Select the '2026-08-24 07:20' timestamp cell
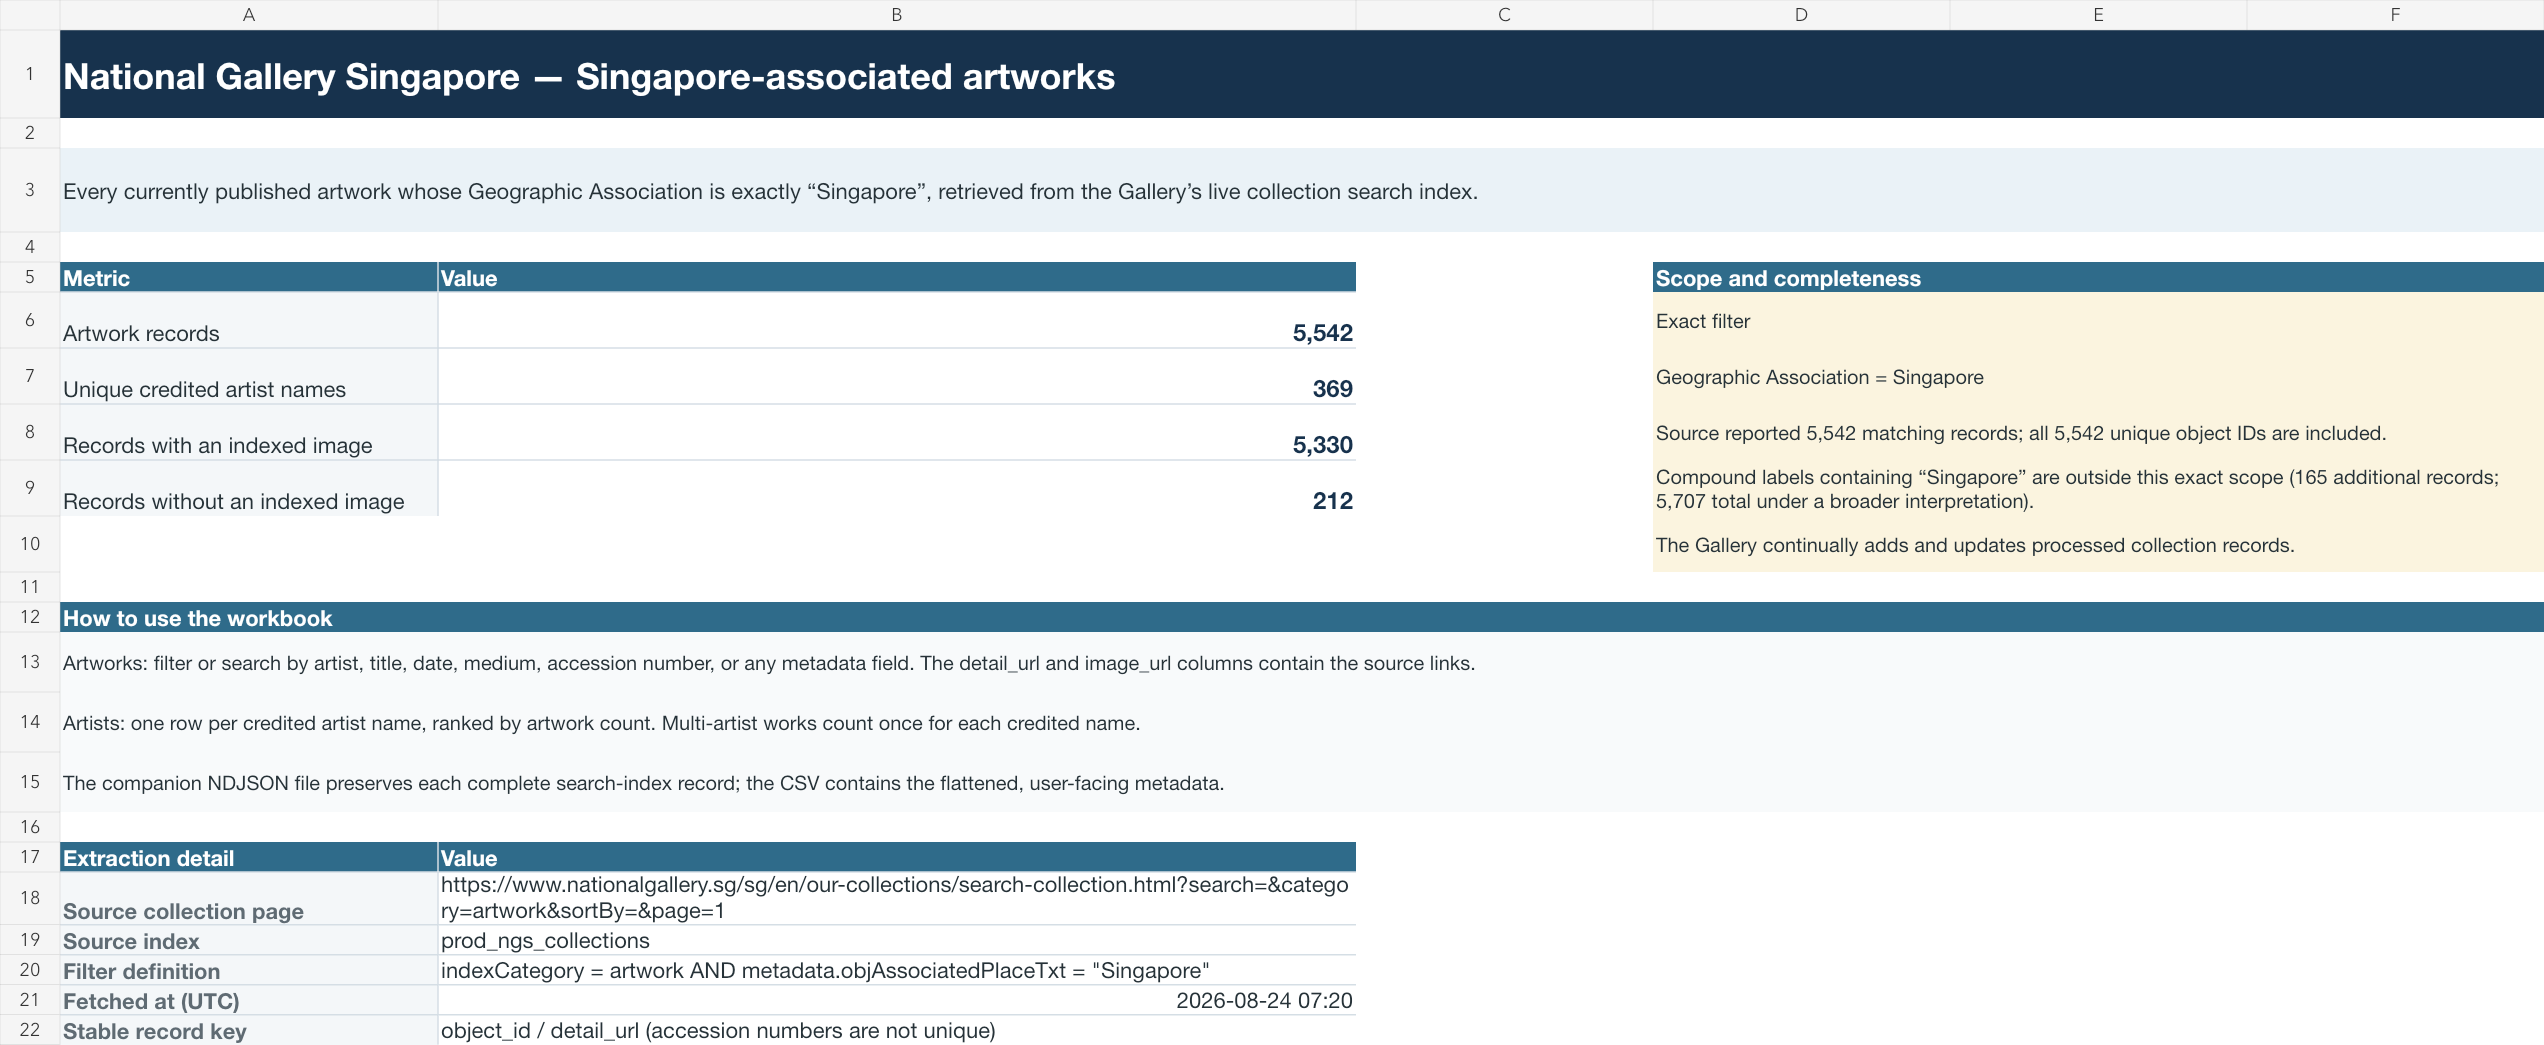Viewport: 2544px width, 1045px height. (897, 1000)
